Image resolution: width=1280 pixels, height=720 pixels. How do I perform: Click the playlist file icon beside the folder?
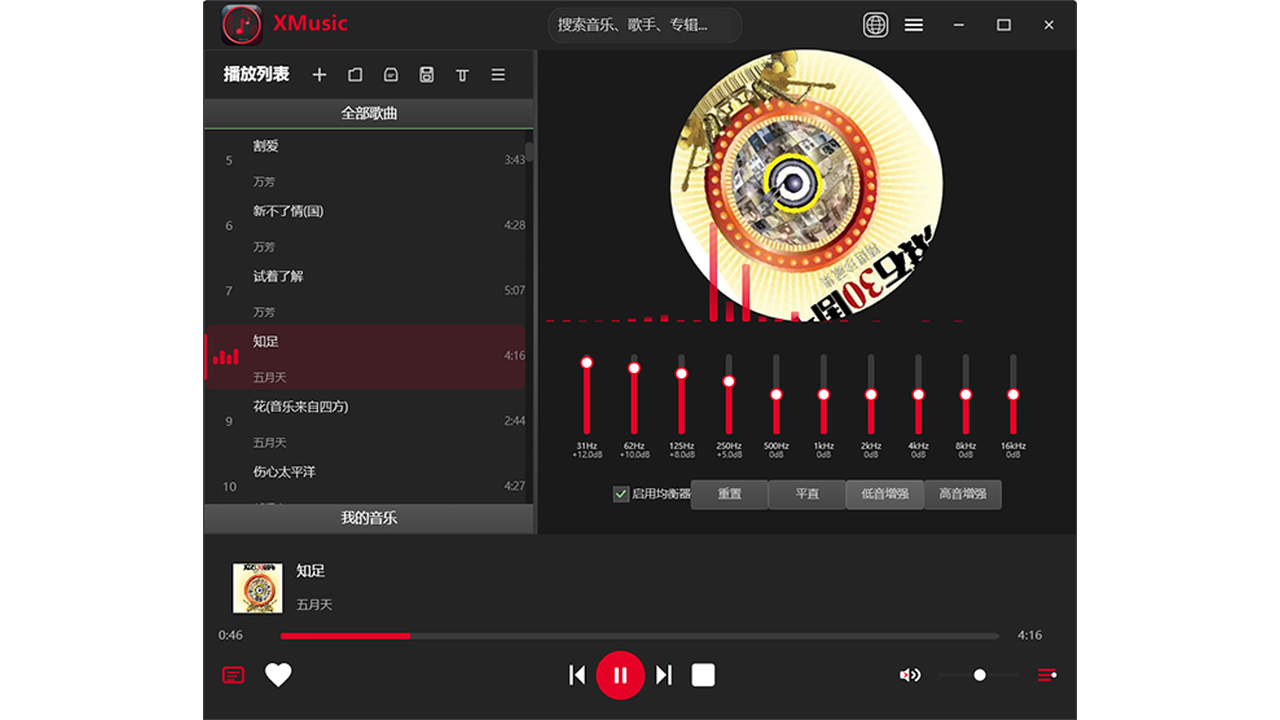391,75
